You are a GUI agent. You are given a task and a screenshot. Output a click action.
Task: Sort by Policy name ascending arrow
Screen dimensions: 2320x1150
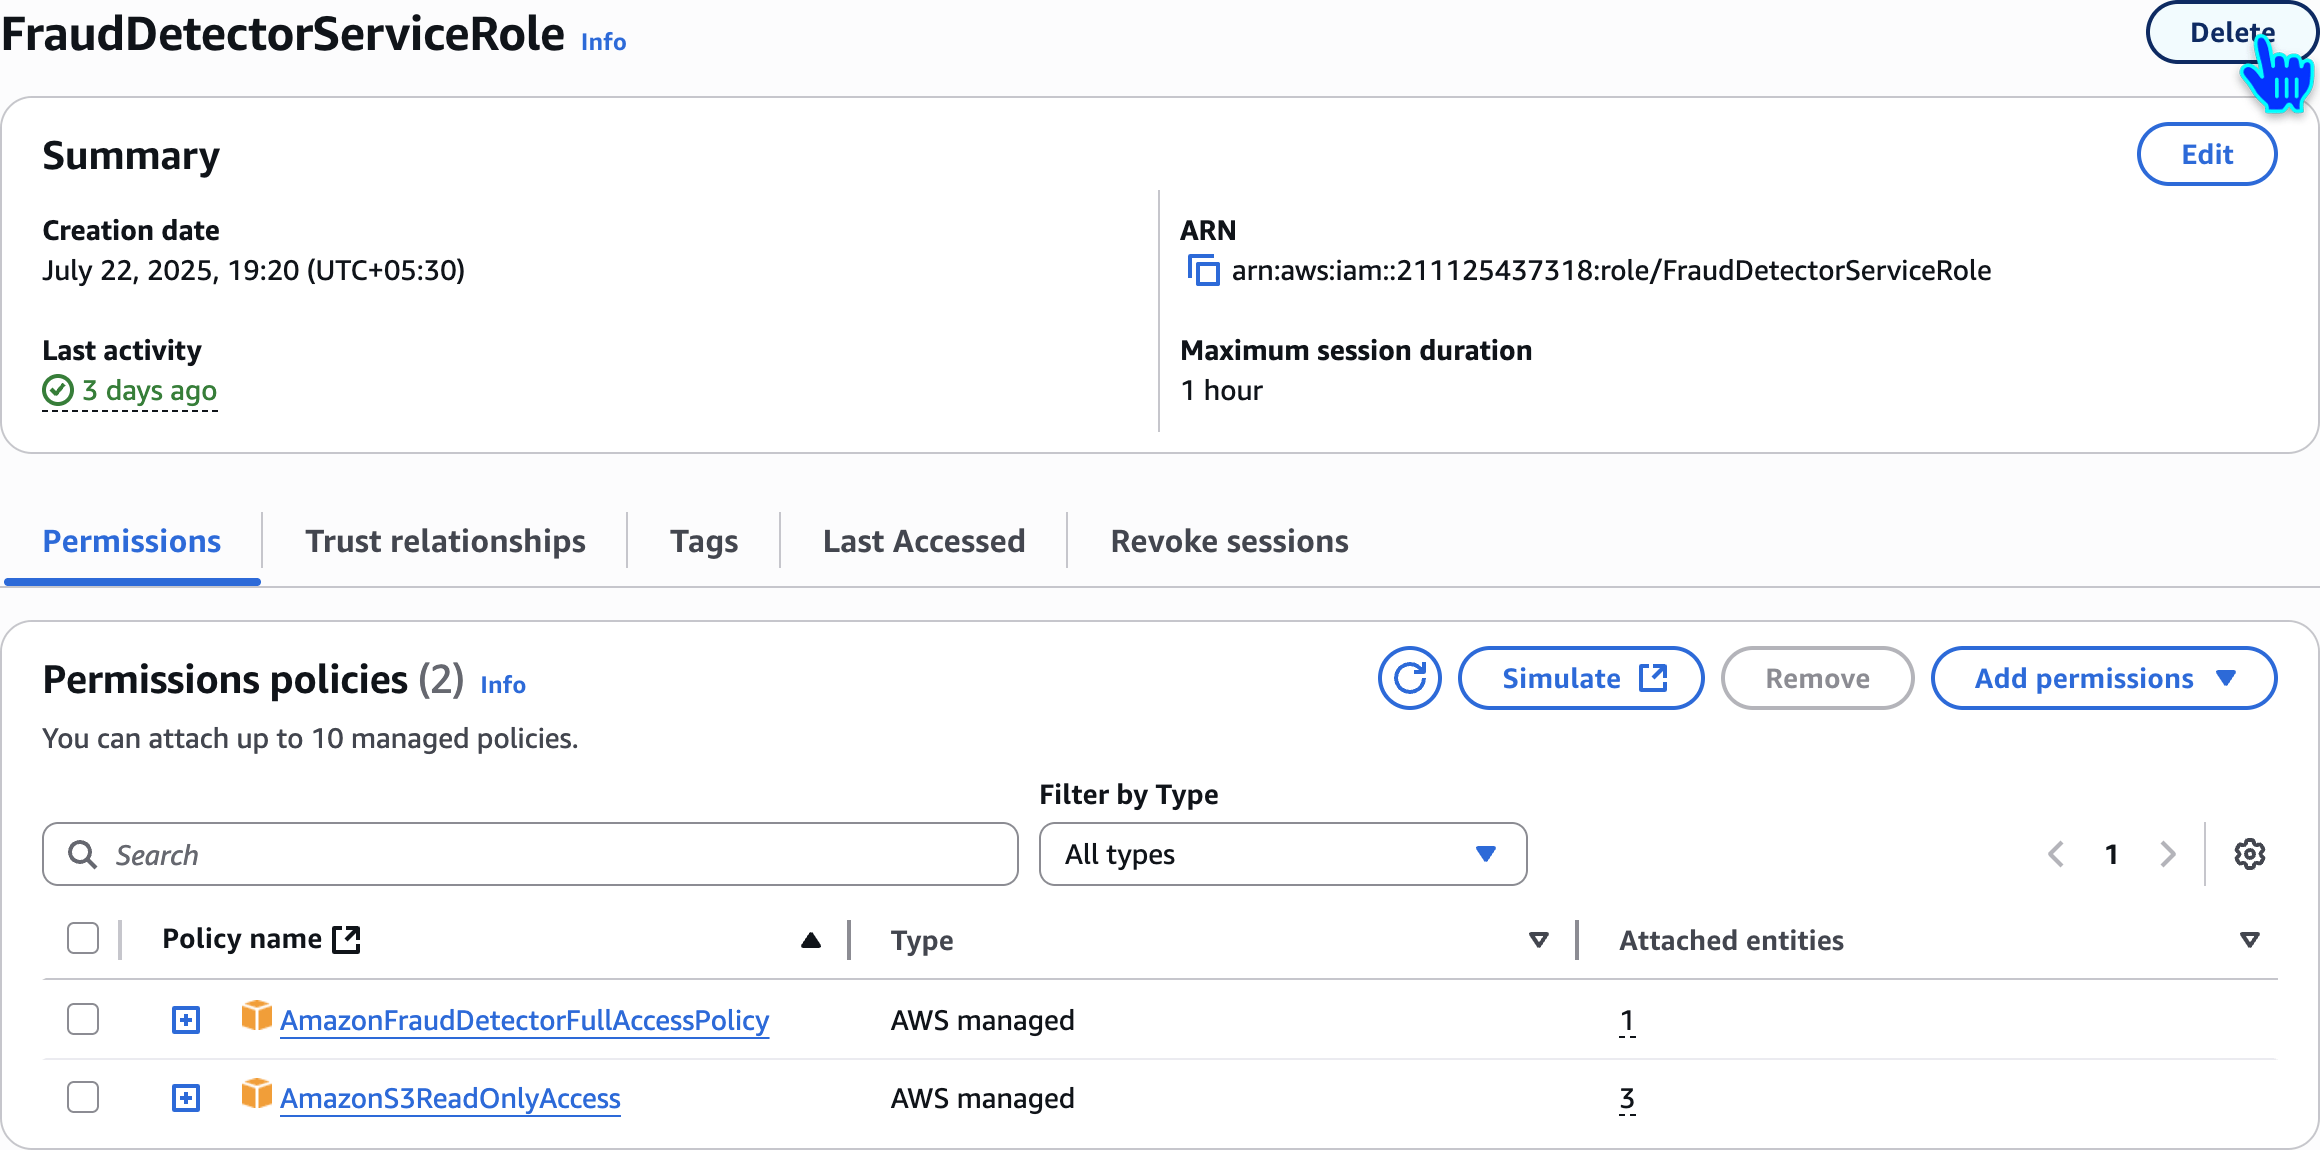click(811, 939)
